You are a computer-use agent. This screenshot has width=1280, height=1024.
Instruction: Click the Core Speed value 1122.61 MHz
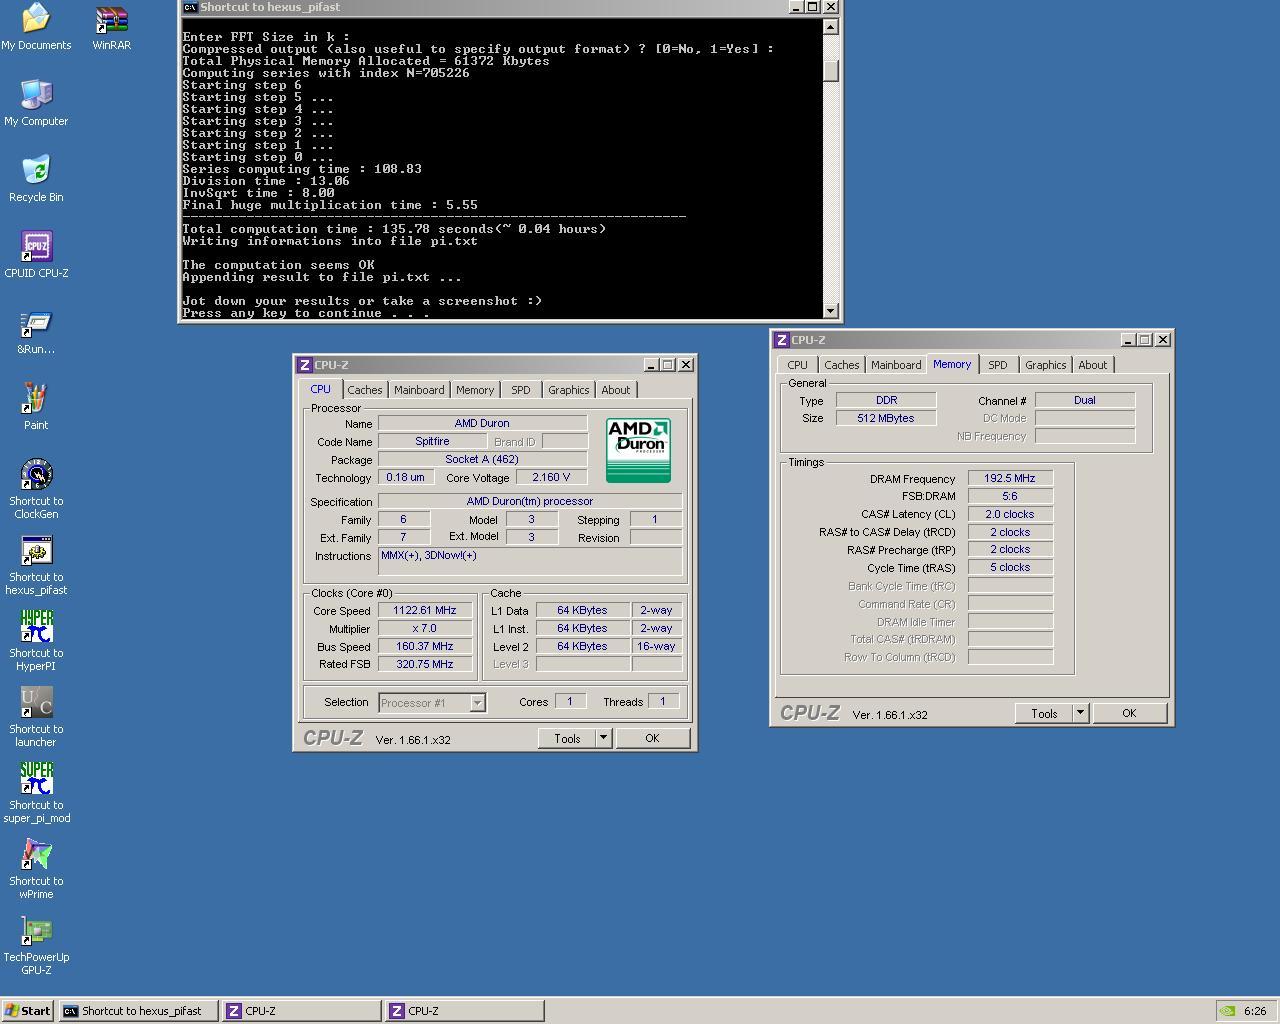click(425, 610)
